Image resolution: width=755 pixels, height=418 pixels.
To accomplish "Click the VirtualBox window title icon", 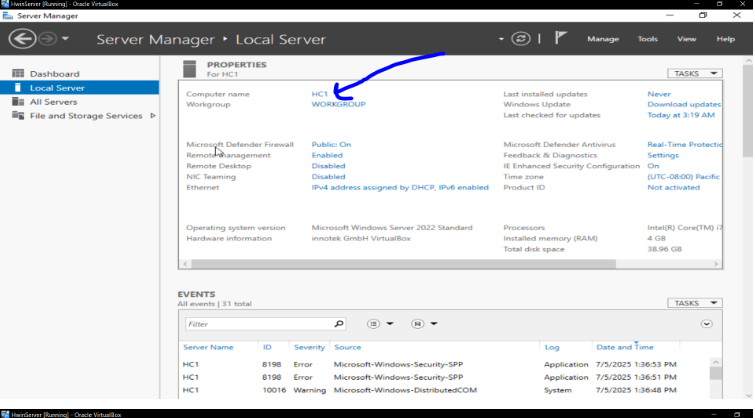I will (x=5, y=4).
